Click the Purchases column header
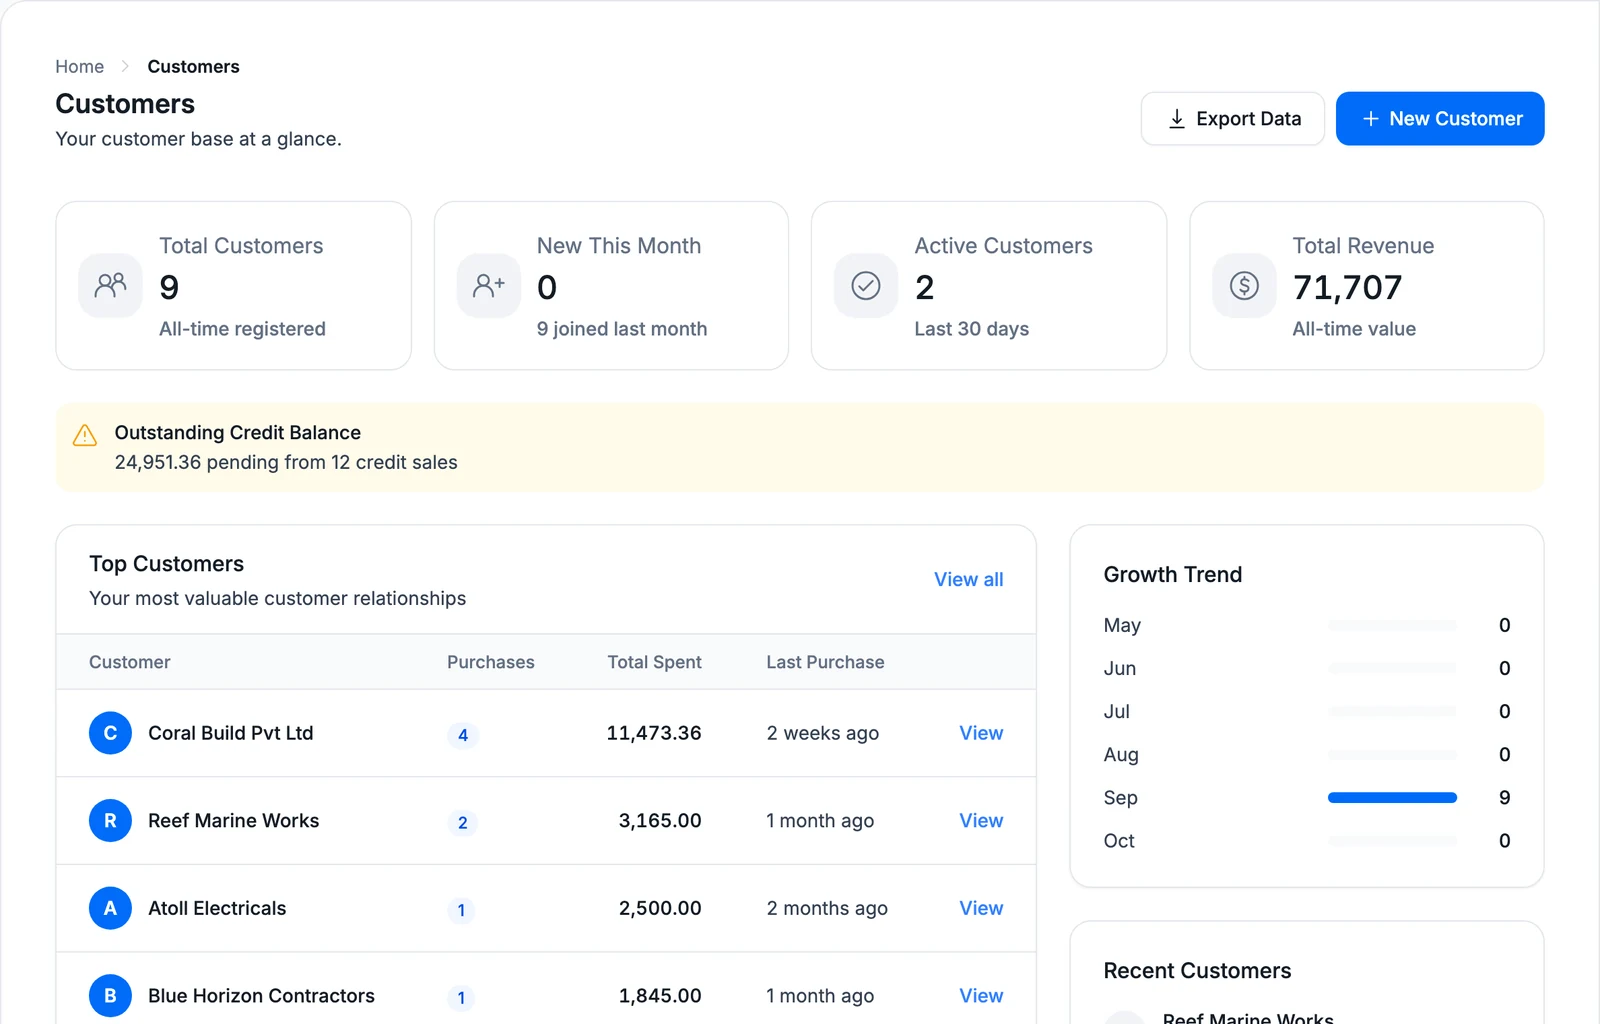The width and height of the screenshot is (1600, 1024). point(491,662)
